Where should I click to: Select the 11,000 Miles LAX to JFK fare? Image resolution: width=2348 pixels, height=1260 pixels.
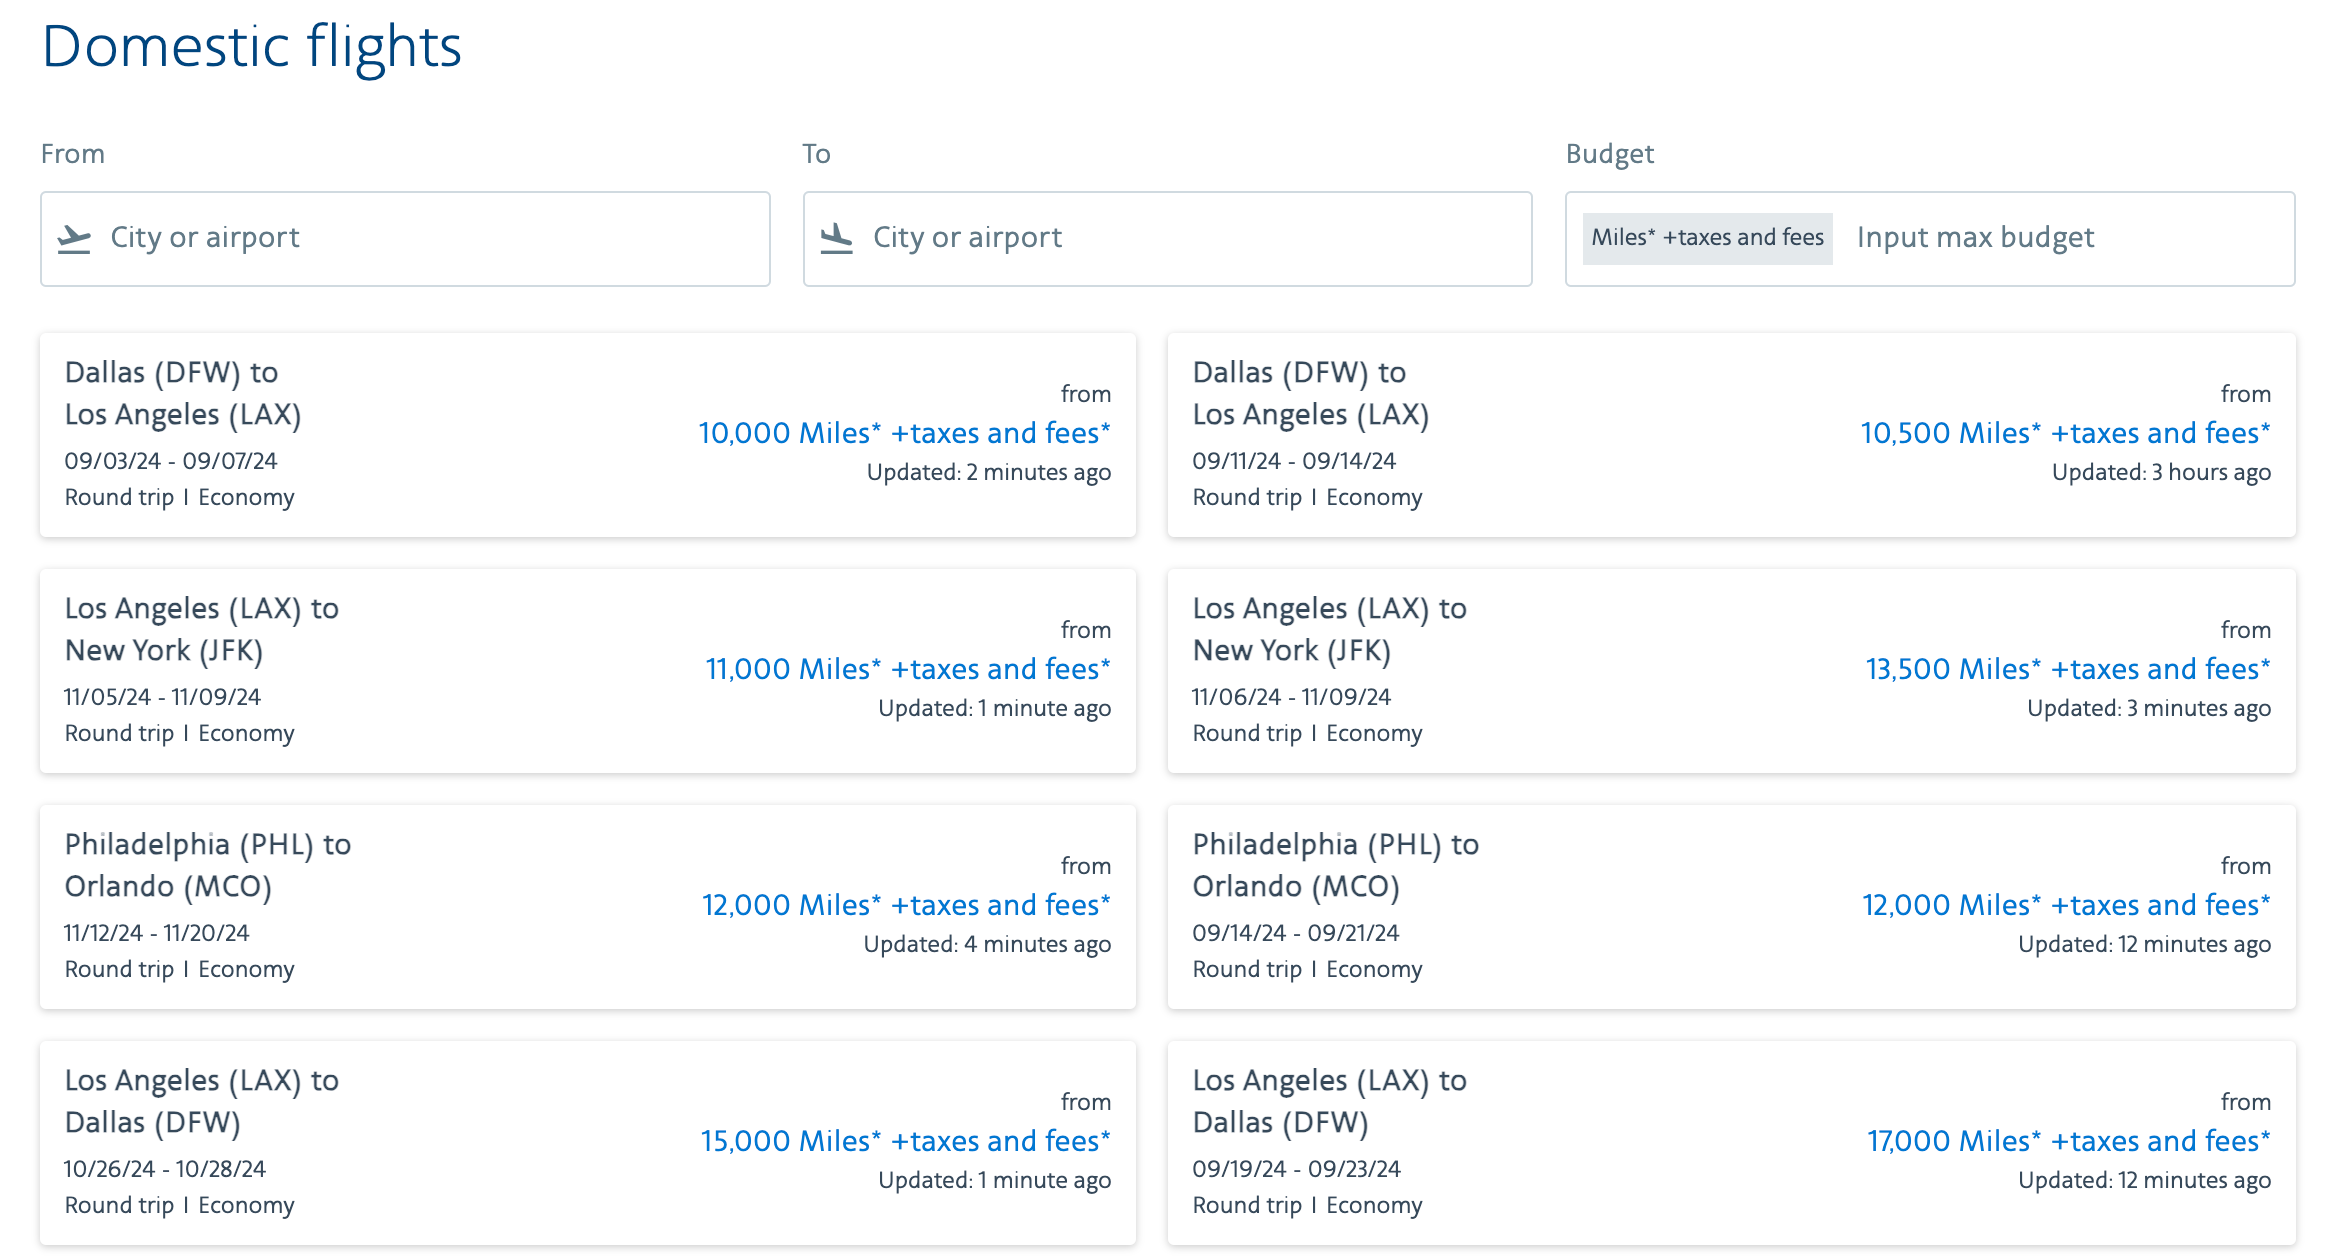coord(907,669)
